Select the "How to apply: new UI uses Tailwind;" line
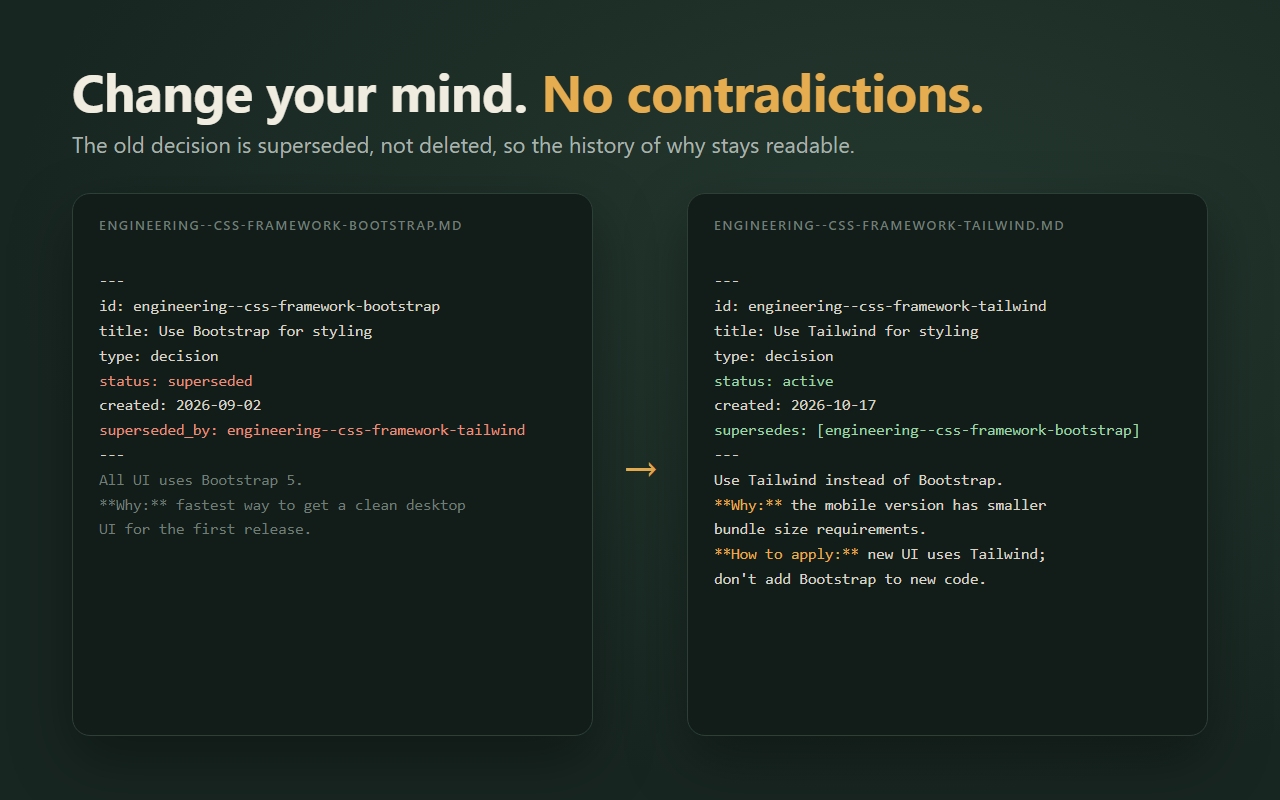This screenshot has width=1280, height=800. pos(880,554)
